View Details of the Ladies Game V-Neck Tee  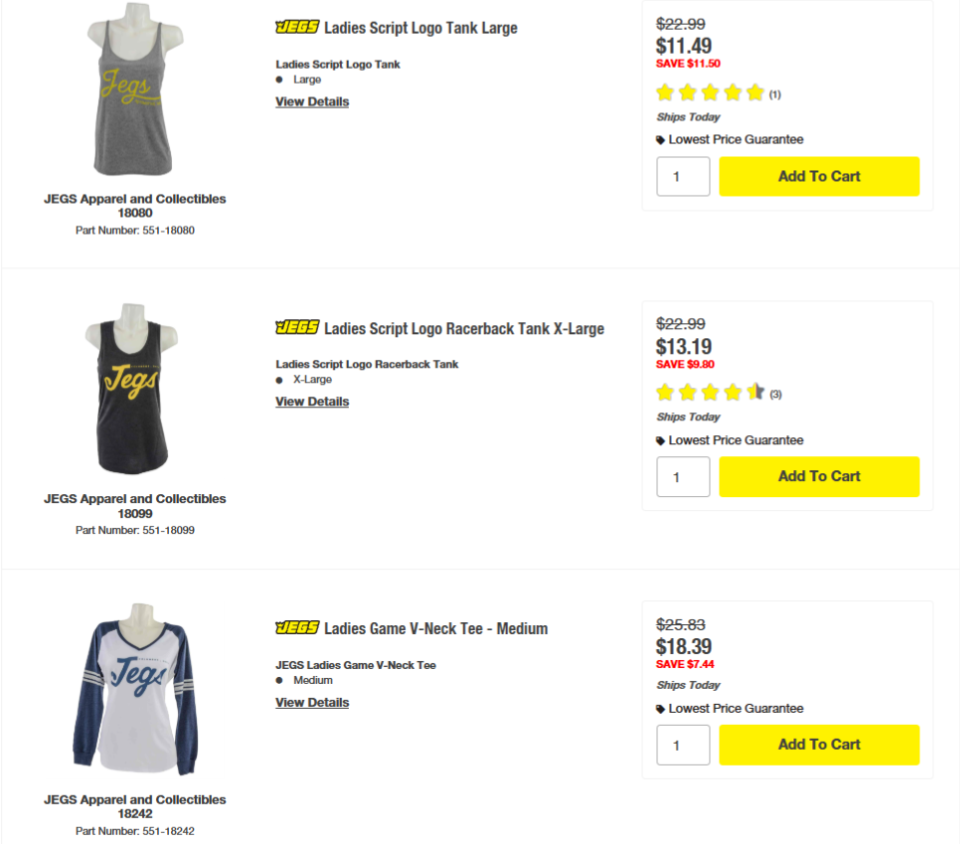(x=311, y=702)
